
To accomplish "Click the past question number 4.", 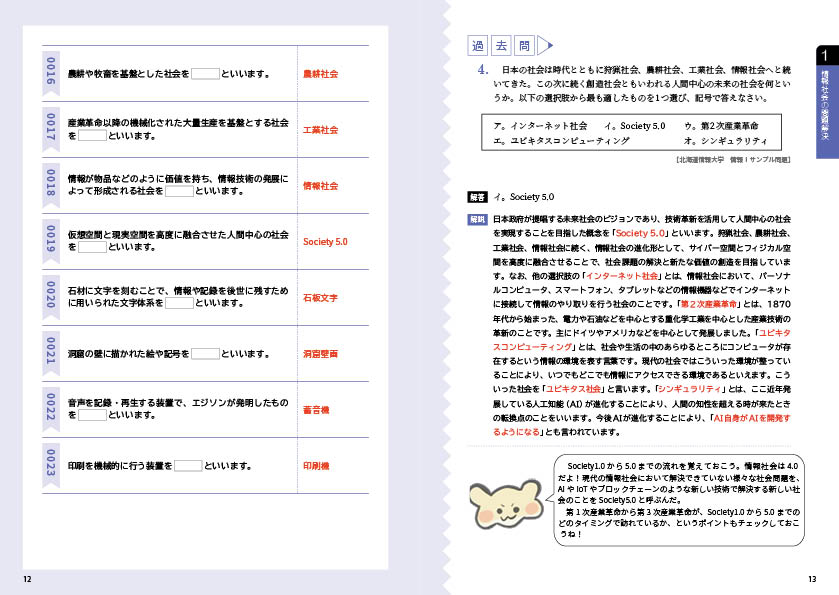I will (x=483, y=70).
